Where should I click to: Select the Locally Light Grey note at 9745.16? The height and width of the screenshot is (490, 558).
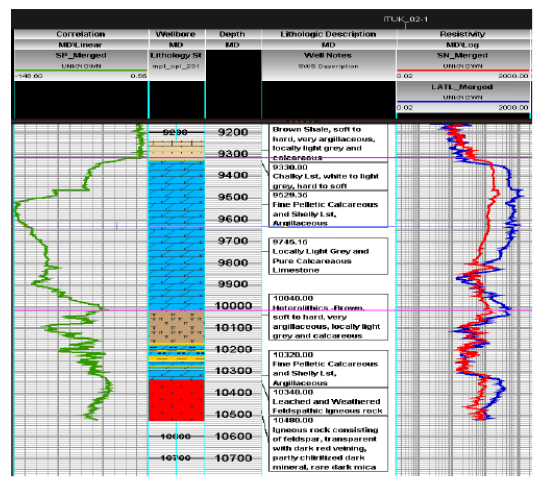[328, 256]
